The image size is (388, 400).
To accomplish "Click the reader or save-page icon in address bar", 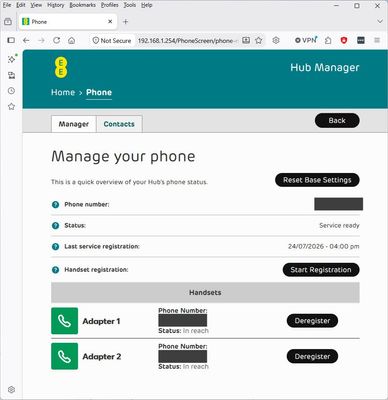I will (x=246, y=40).
